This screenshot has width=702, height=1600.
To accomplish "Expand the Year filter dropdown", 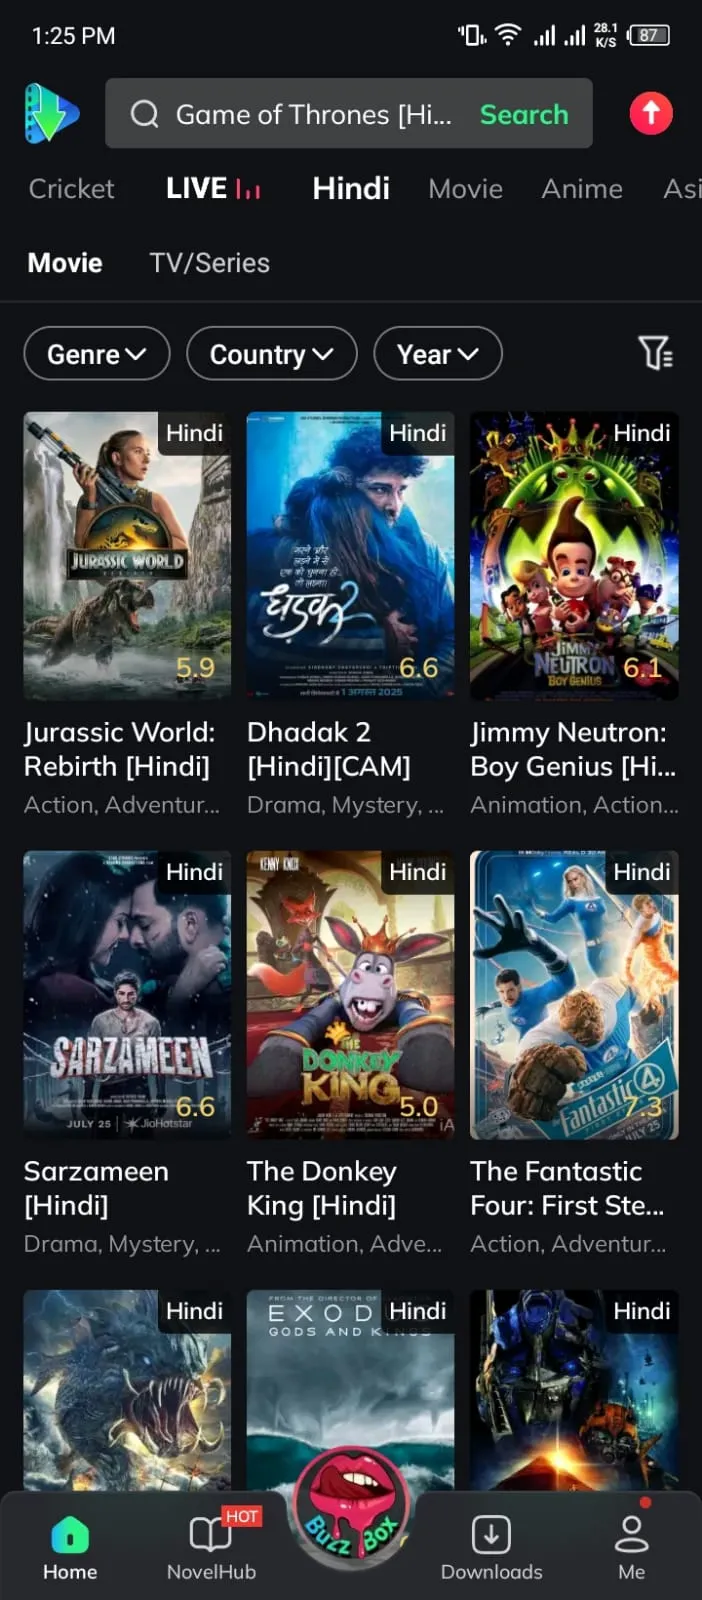I will tap(438, 354).
